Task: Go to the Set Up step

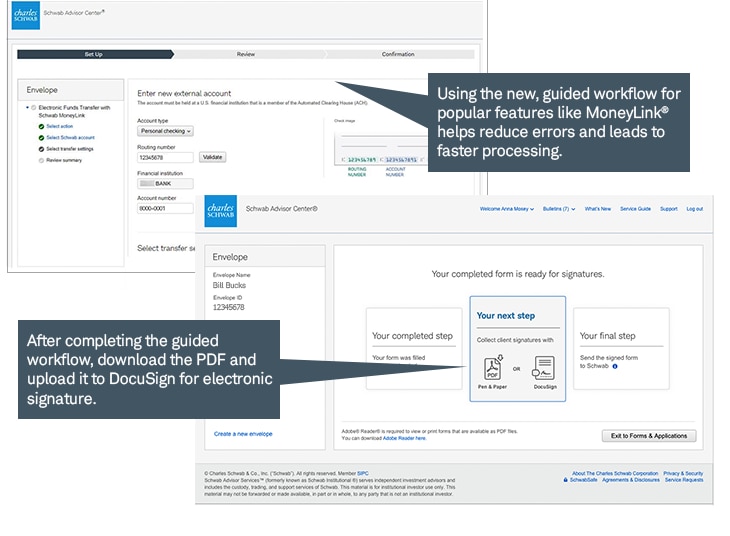Action: pyautogui.click(x=95, y=54)
